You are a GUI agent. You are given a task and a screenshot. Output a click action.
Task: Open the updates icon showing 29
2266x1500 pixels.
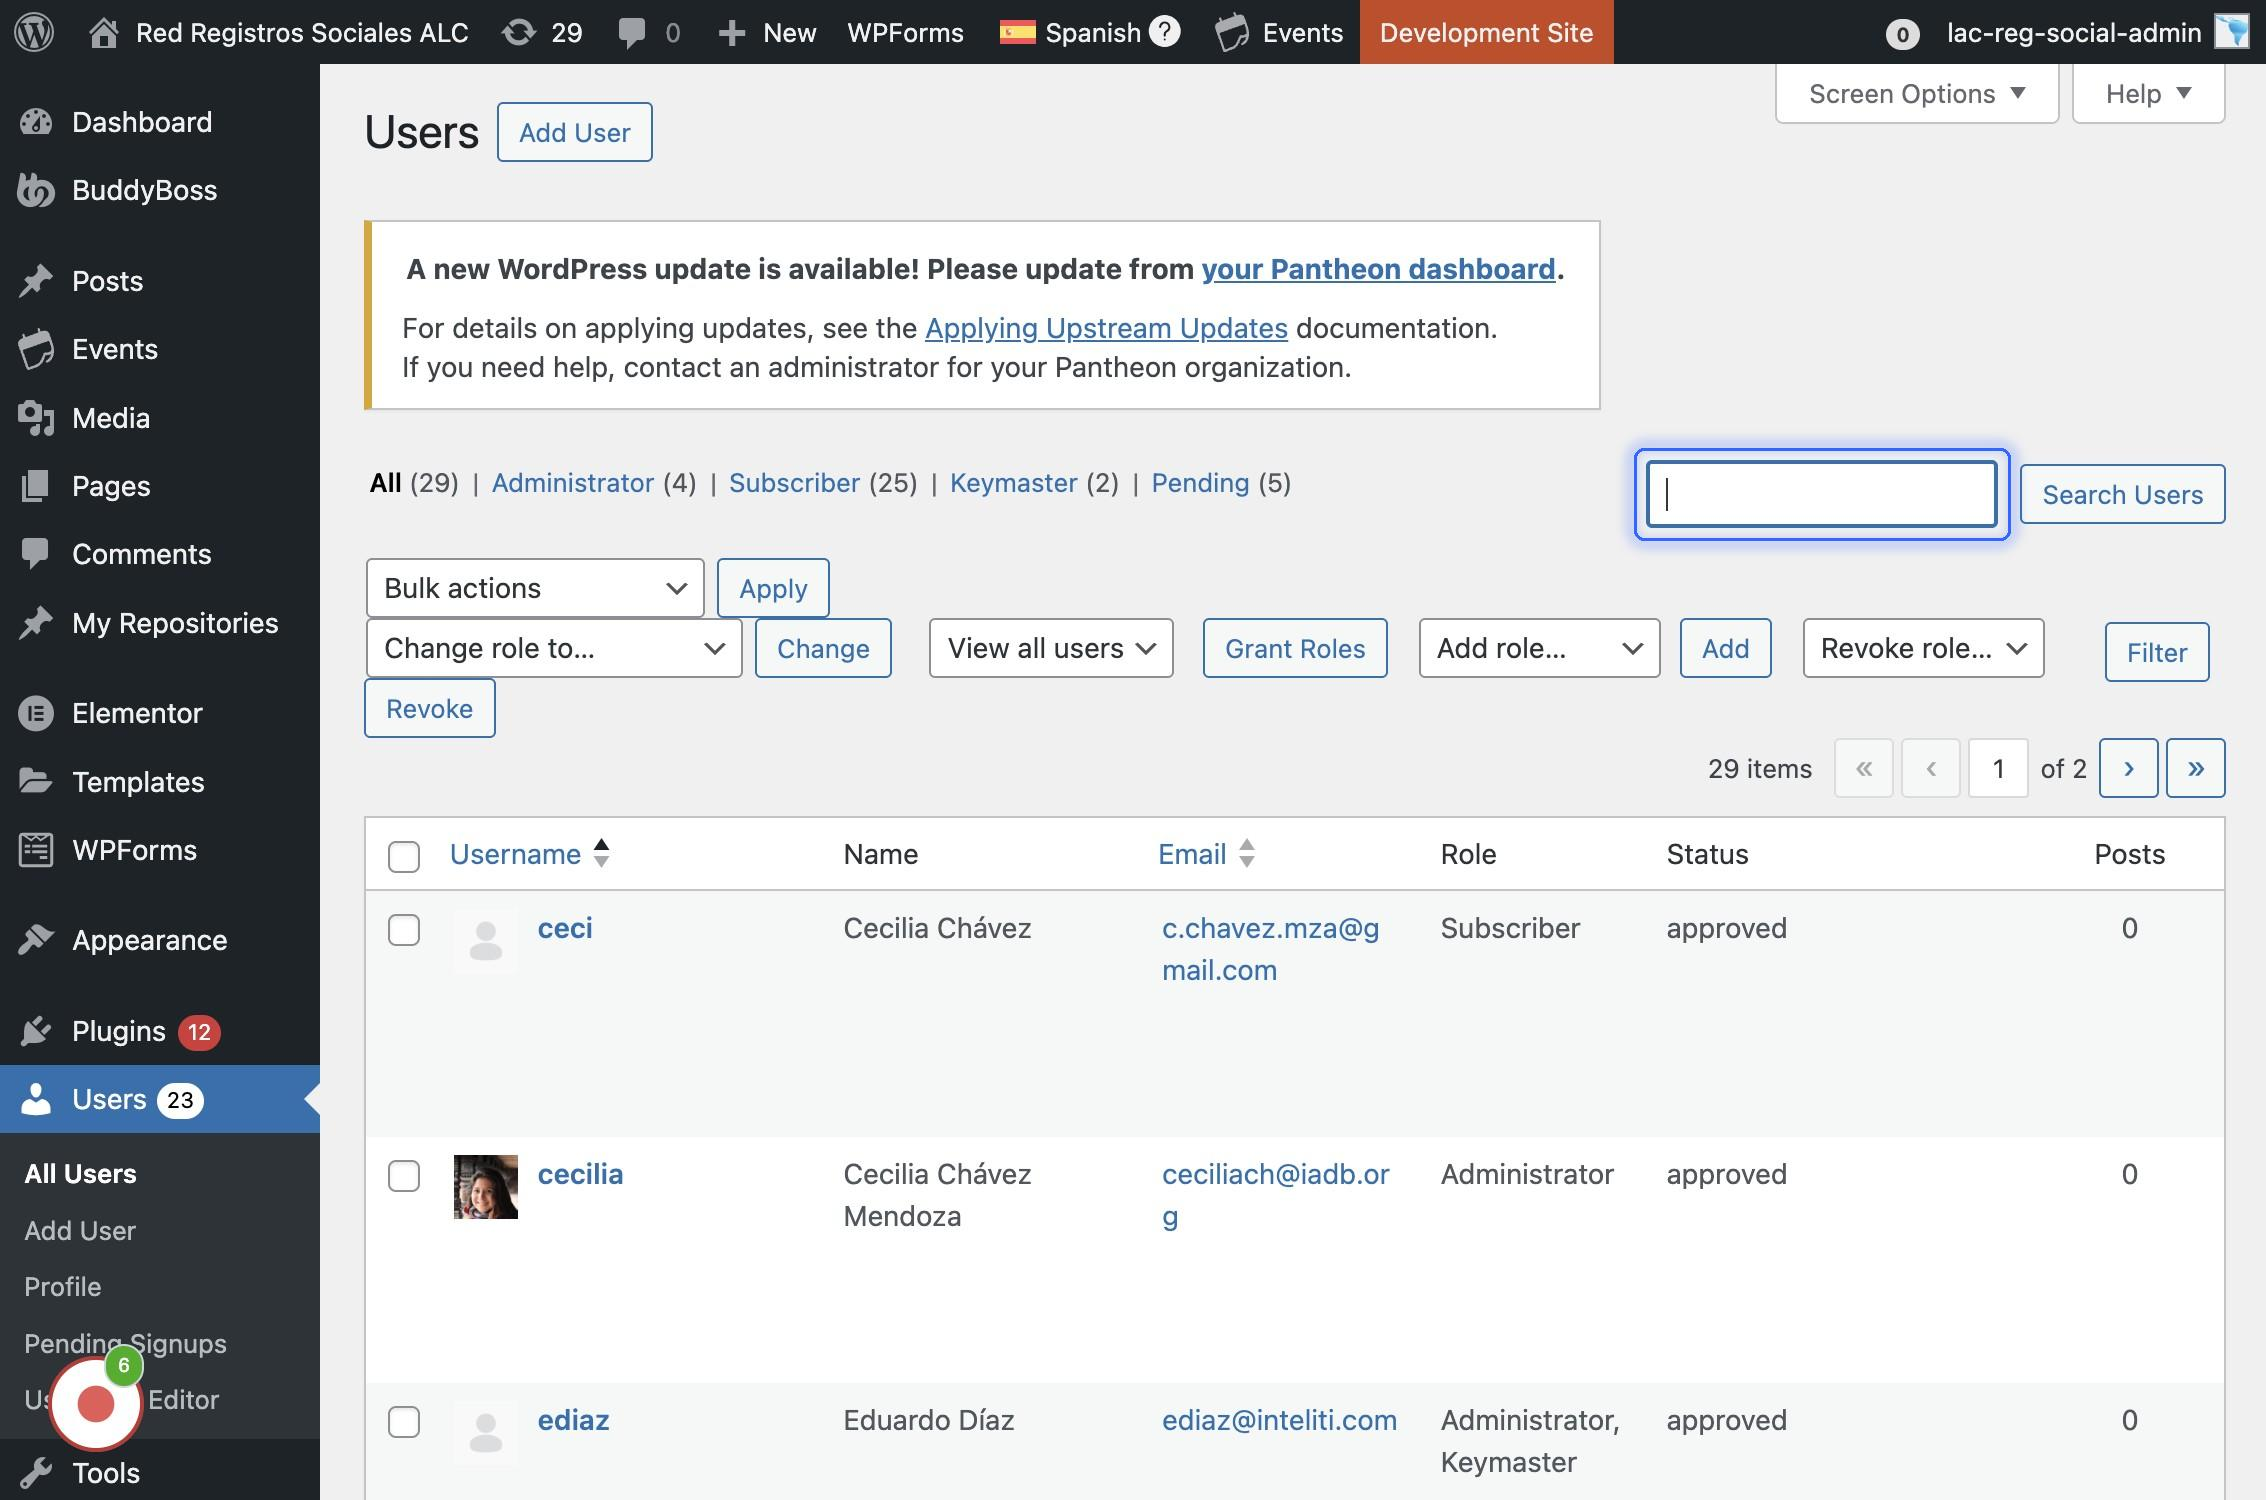[518, 32]
